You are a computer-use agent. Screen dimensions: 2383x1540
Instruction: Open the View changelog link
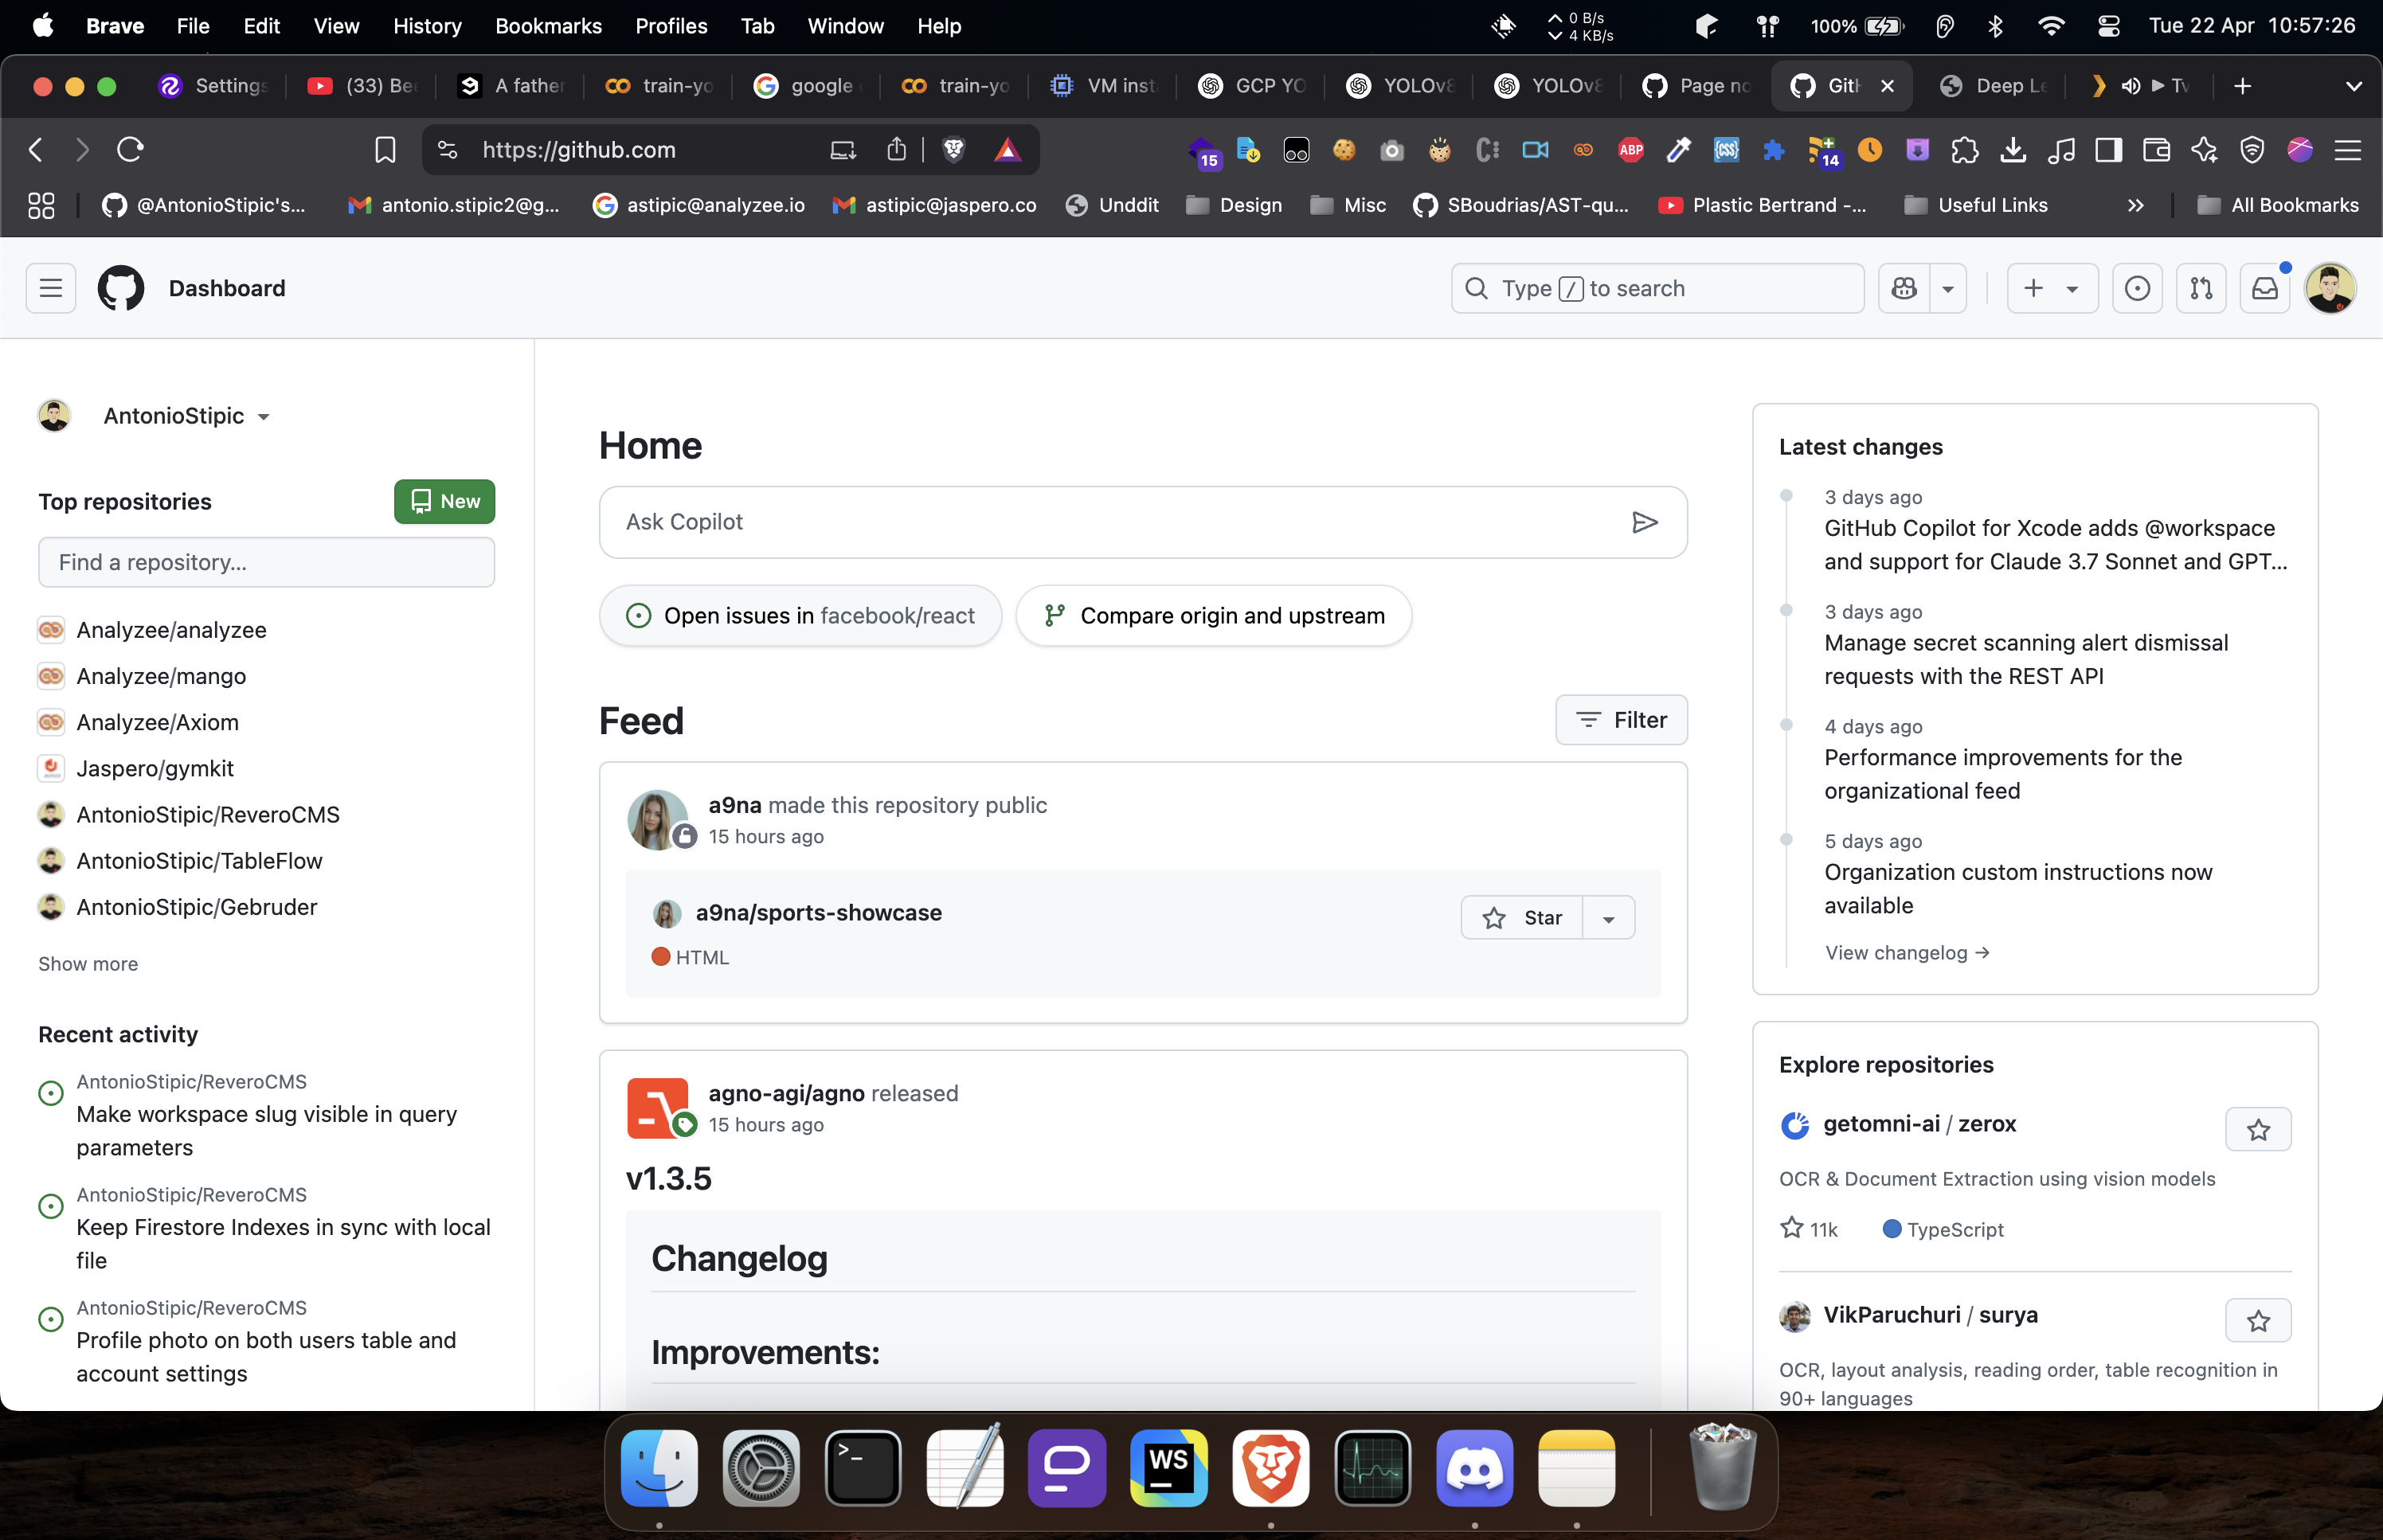(1906, 953)
